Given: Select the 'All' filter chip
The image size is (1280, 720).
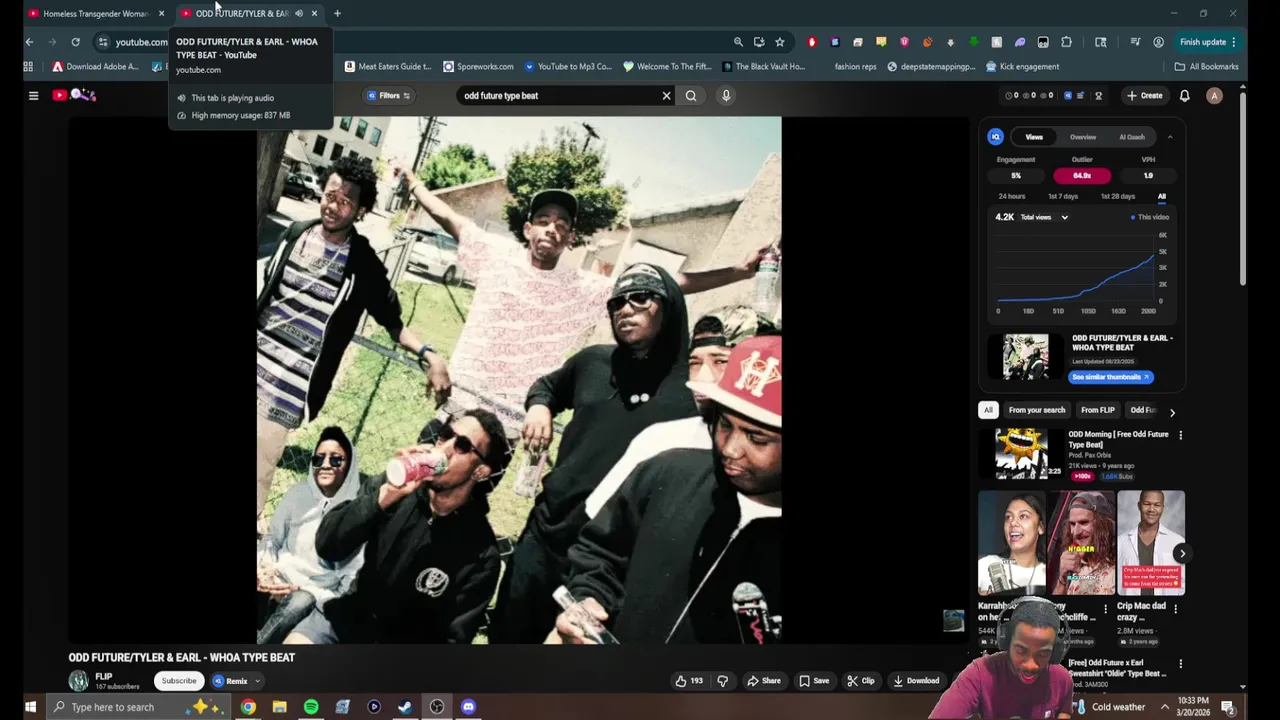Looking at the screenshot, I should [988, 410].
